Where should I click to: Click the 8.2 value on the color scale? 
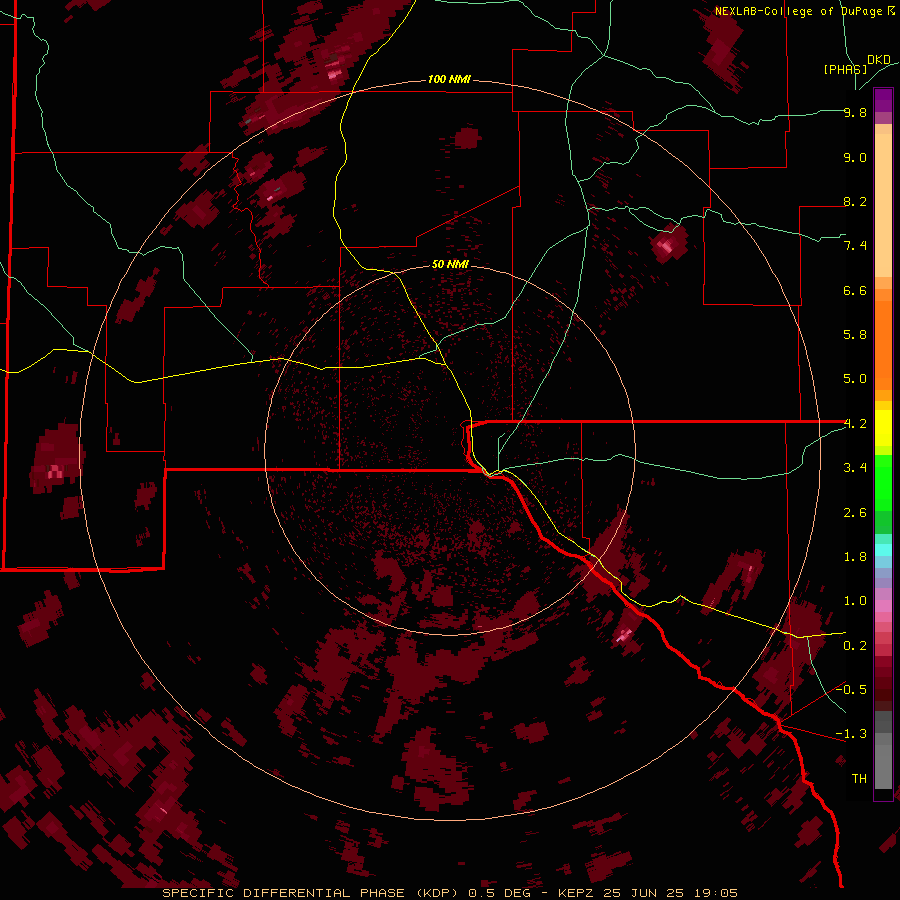click(855, 201)
